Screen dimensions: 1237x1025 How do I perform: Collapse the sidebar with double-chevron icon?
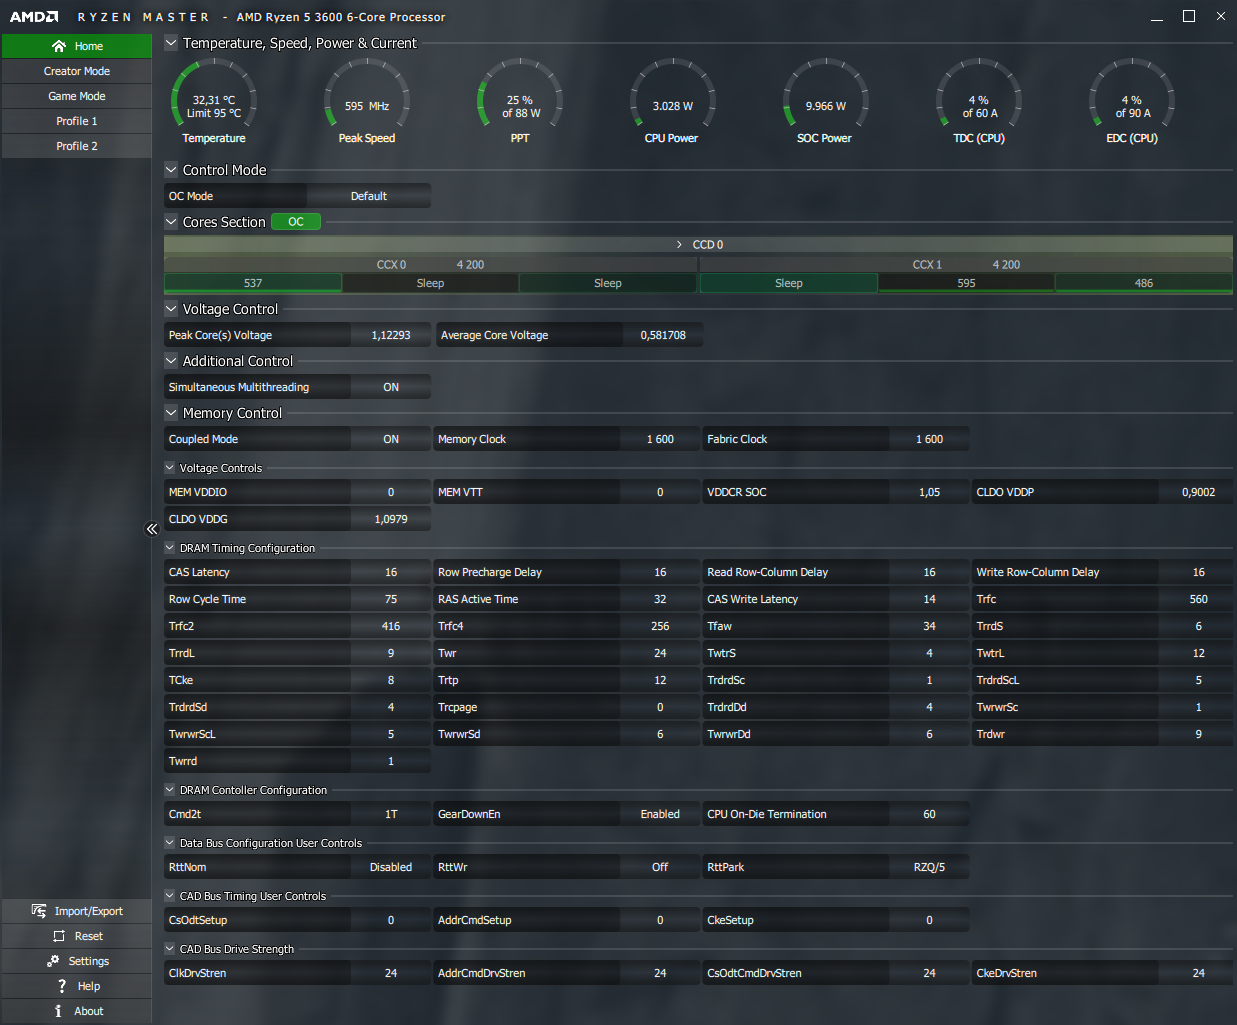click(152, 529)
